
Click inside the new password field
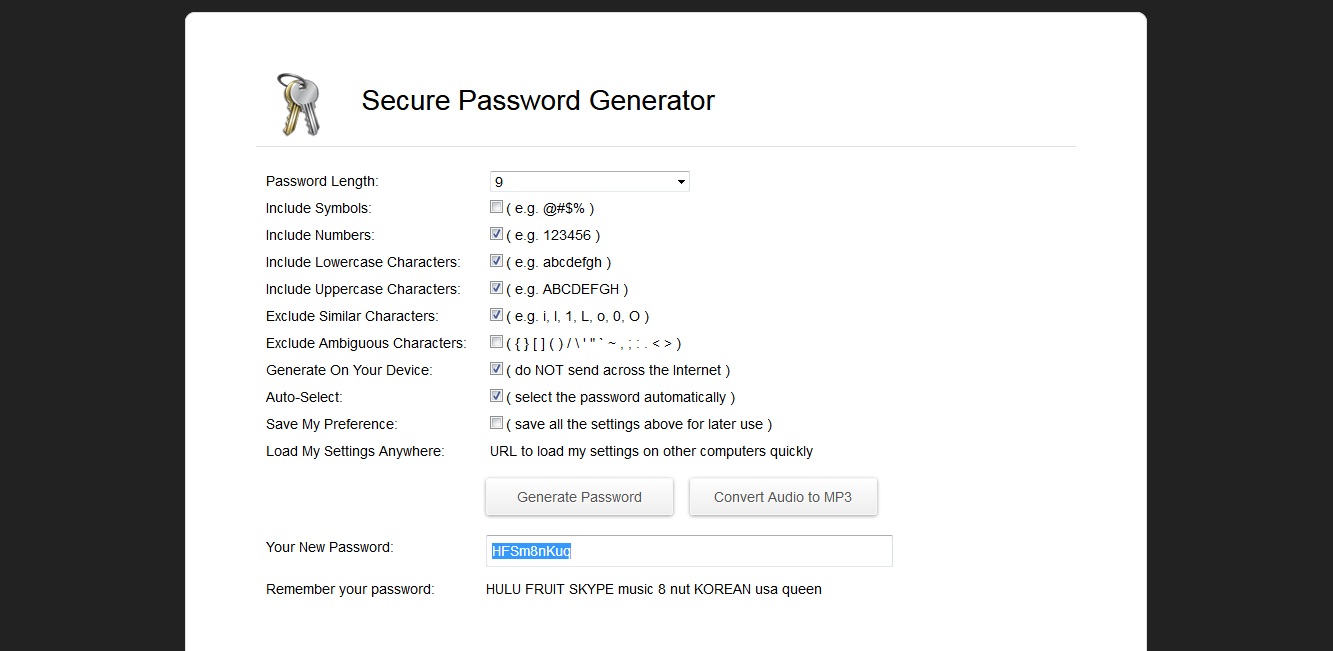[688, 551]
